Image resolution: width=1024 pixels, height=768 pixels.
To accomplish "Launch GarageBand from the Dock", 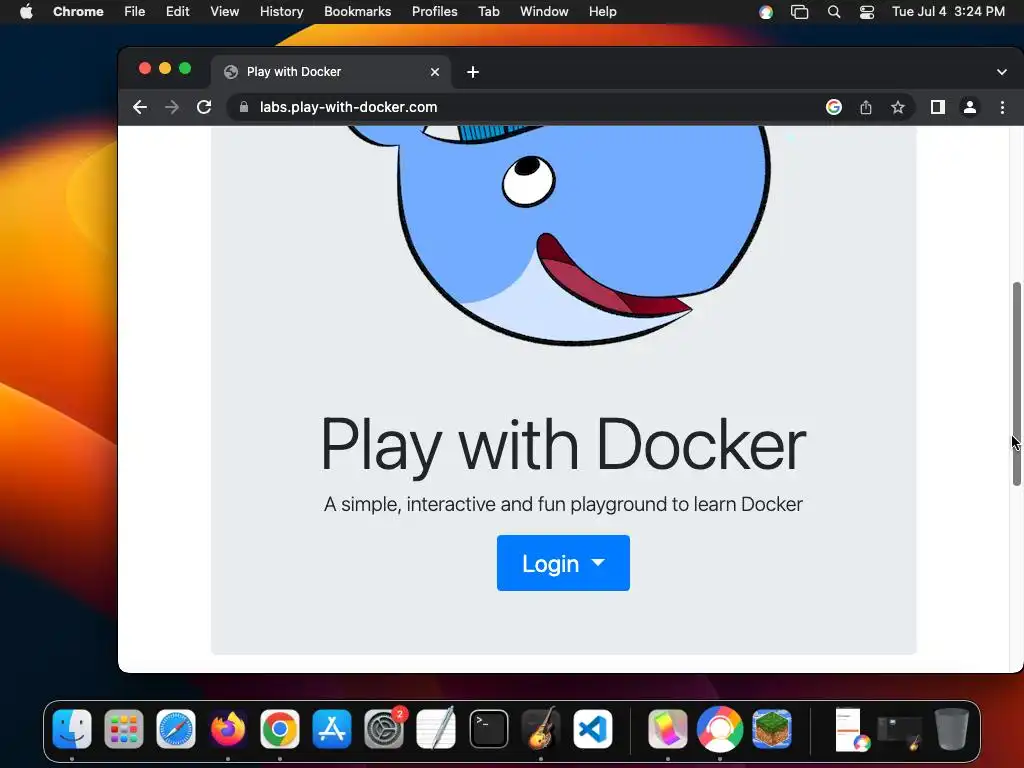I will pos(541,729).
